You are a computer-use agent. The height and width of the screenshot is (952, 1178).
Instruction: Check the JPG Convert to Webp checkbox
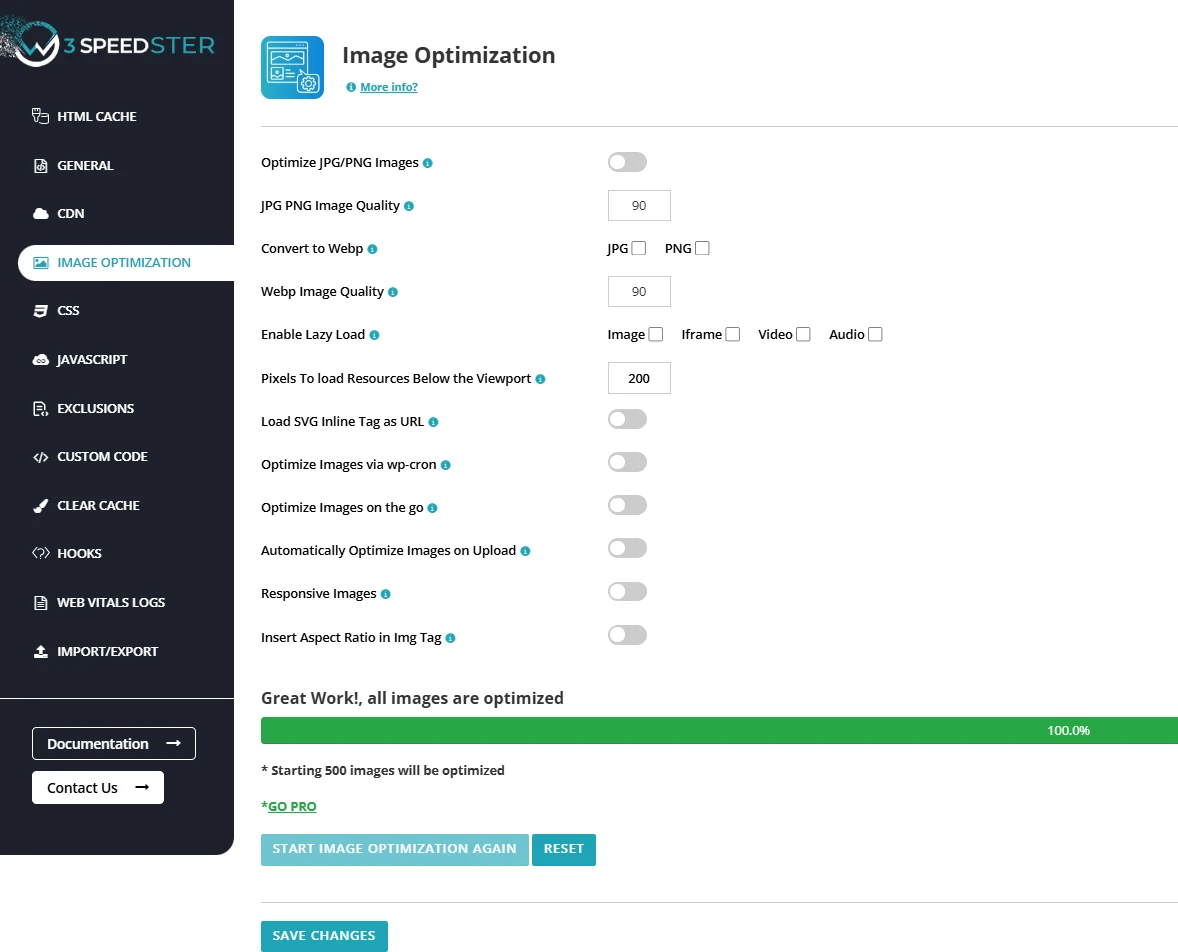639,248
